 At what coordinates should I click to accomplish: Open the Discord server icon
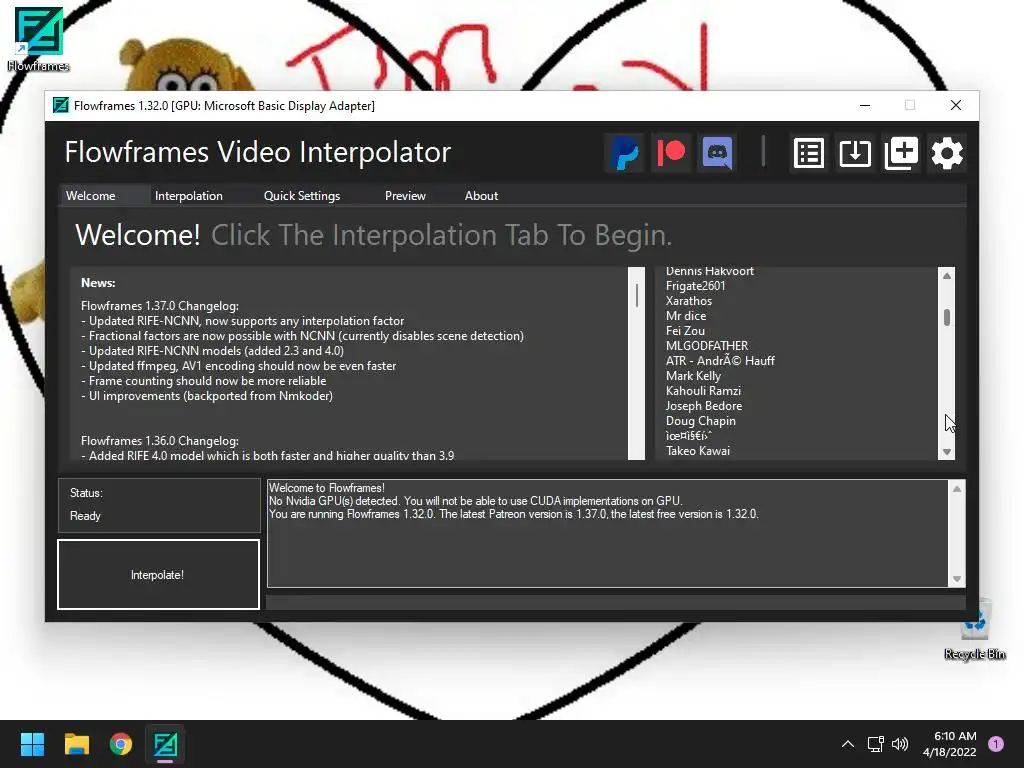tap(717, 153)
